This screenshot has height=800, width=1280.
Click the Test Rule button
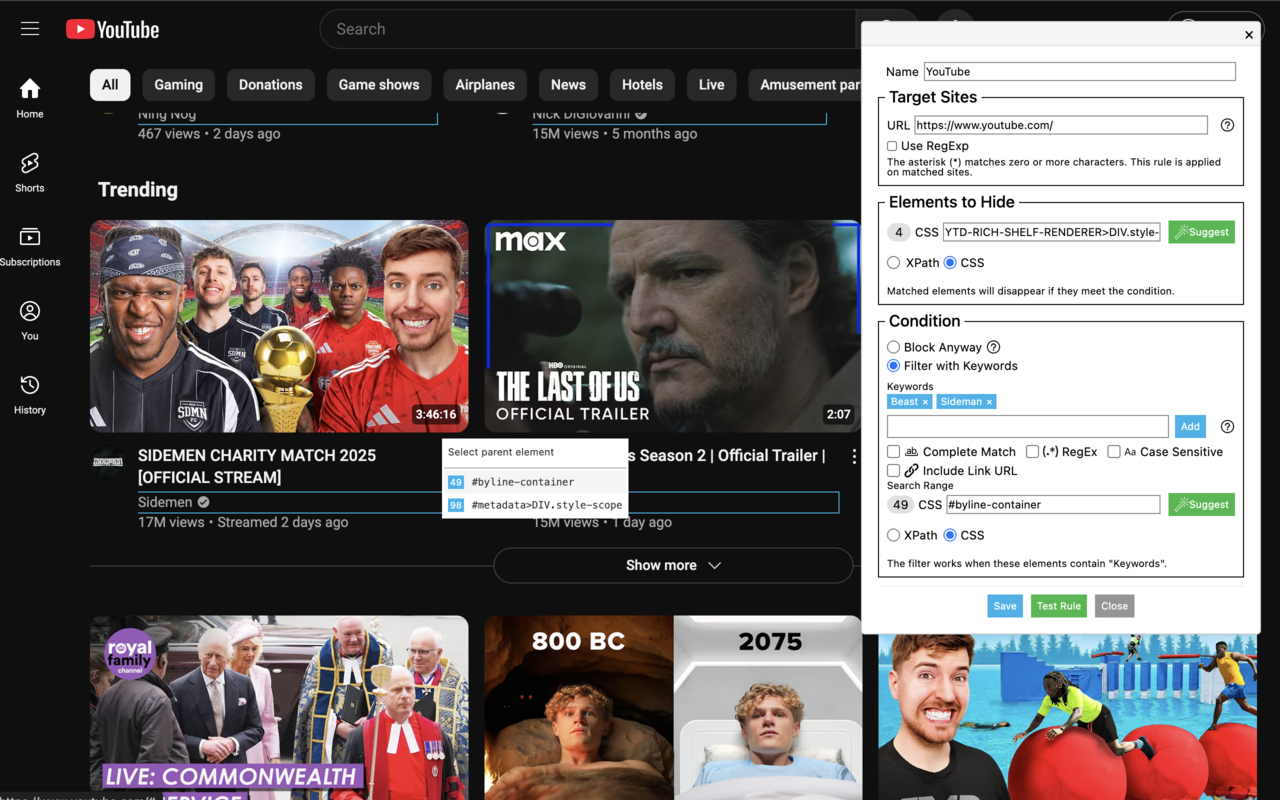[x=1059, y=606]
